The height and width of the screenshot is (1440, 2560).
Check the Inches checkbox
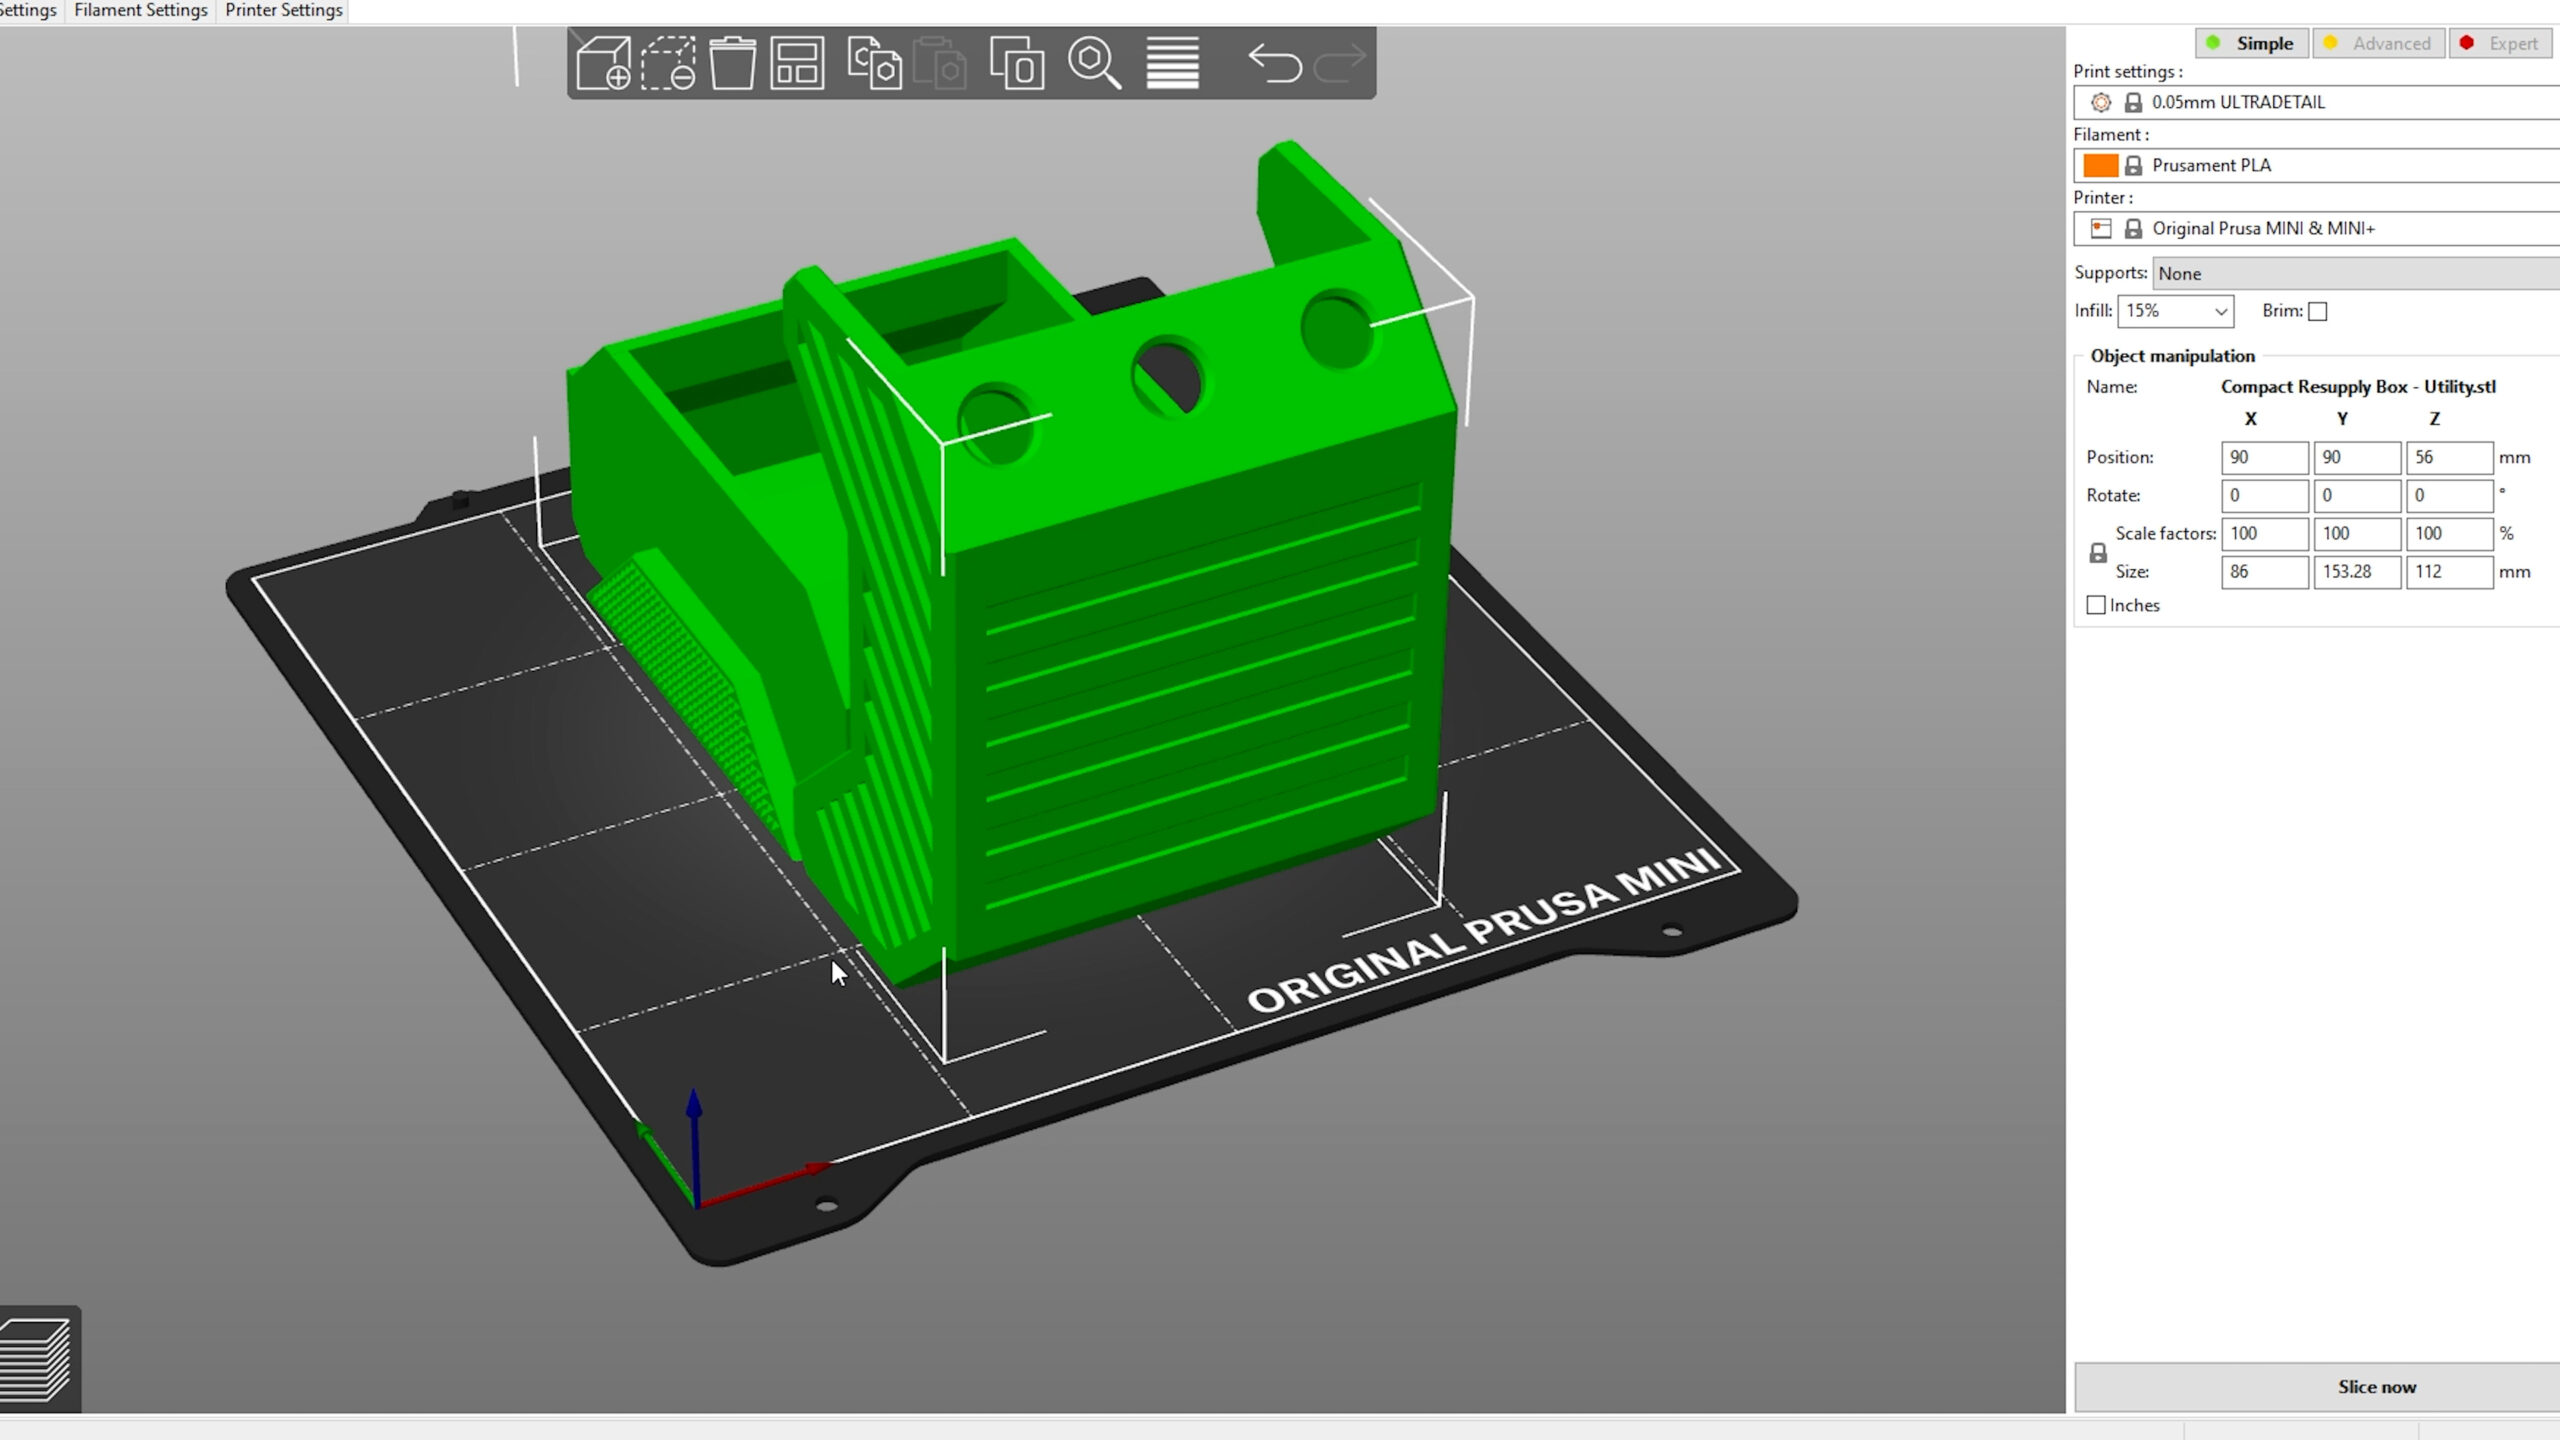click(x=2096, y=605)
